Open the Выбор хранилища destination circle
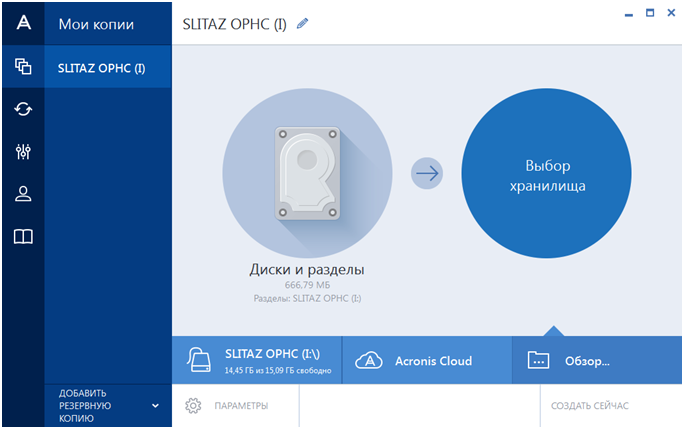The width and height of the screenshot is (684, 429). click(x=547, y=173)
